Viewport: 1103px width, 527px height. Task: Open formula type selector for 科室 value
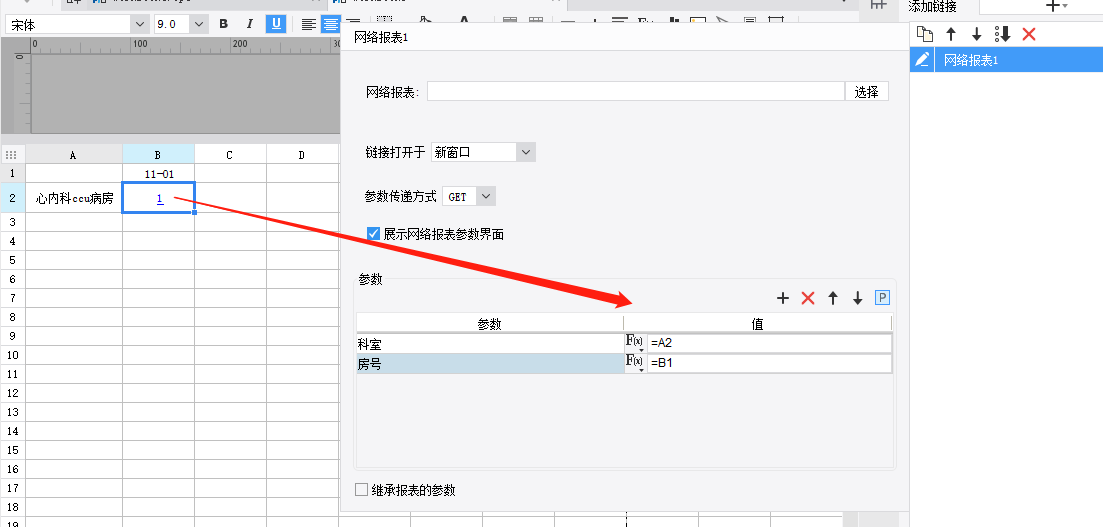tap(635, 343)
